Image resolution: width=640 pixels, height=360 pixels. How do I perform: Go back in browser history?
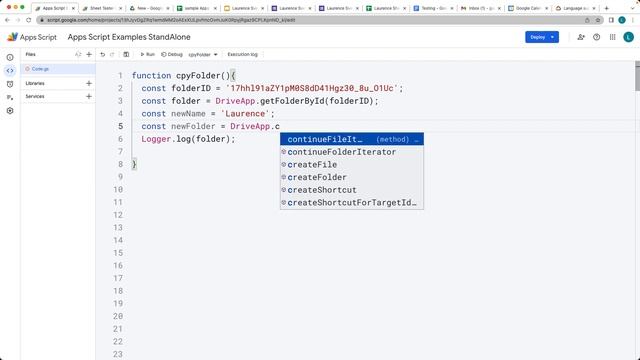(7, 20)
